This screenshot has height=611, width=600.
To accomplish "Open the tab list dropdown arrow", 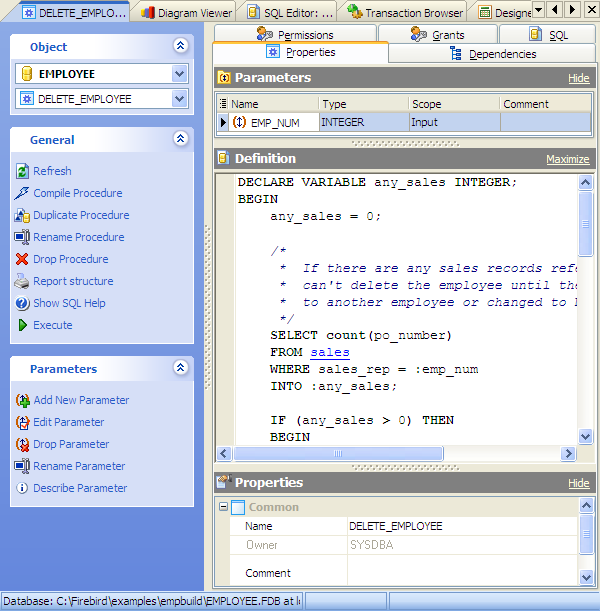I will pos(538,9).
